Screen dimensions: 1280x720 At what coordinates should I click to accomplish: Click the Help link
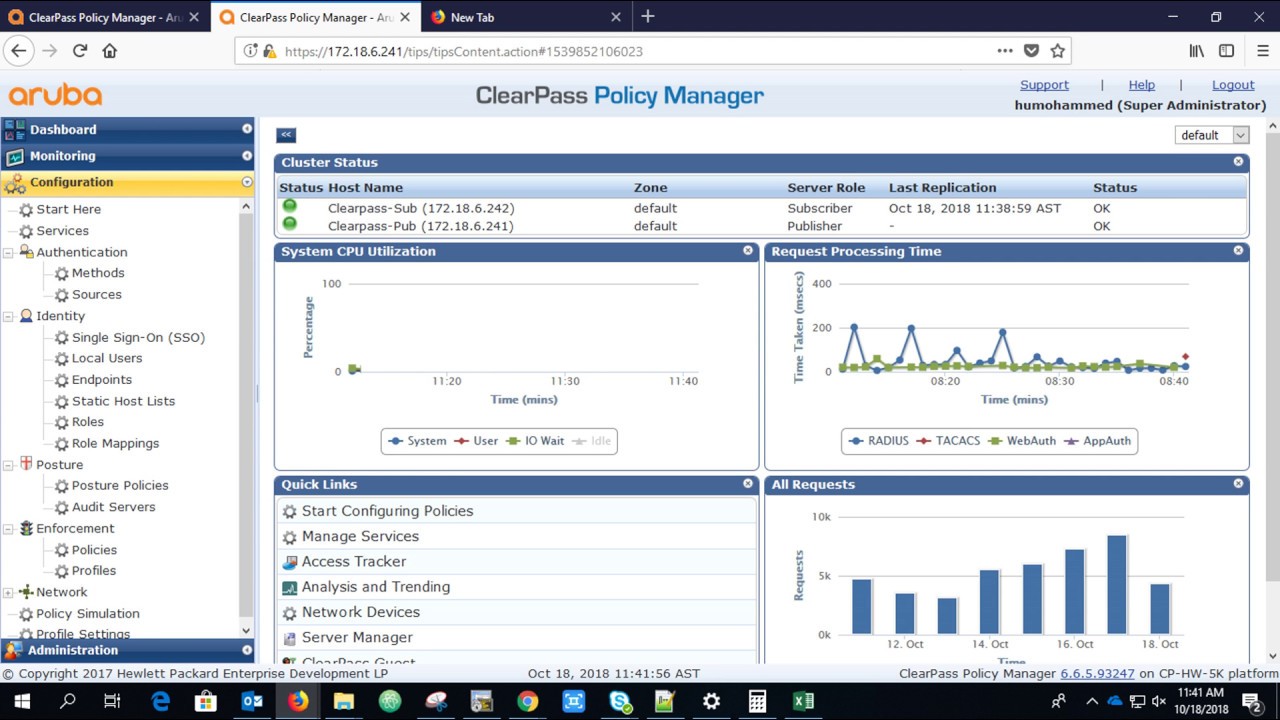click(1141, 85)
